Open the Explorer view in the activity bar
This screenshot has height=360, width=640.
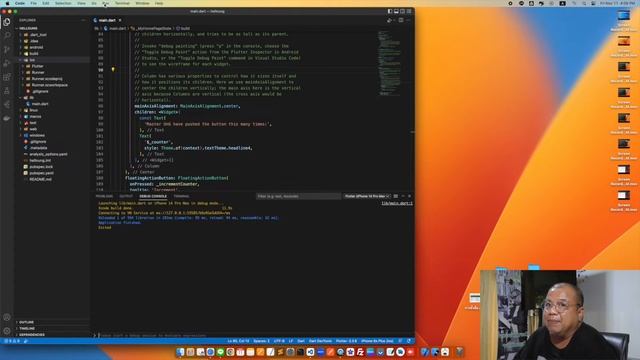click(7, 22)
